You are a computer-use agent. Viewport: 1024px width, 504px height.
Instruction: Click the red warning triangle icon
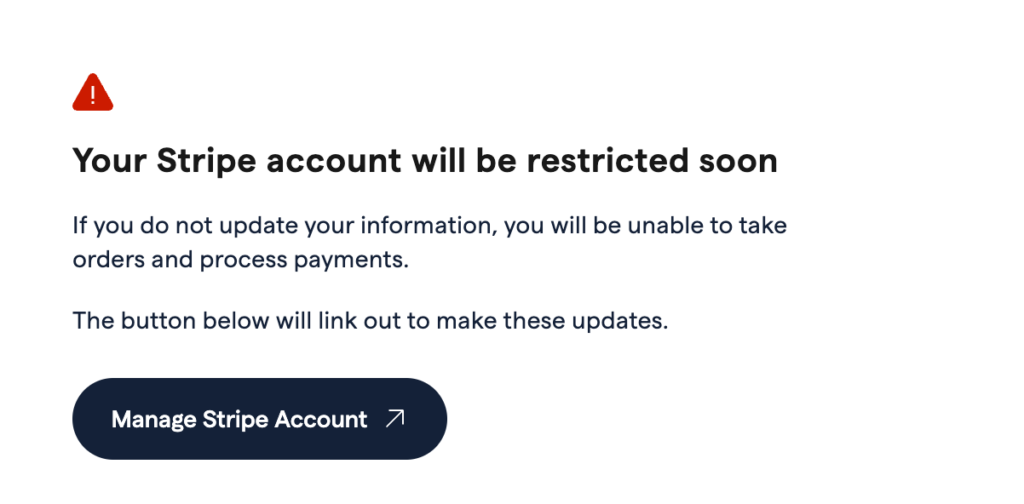tap(93, 94)
